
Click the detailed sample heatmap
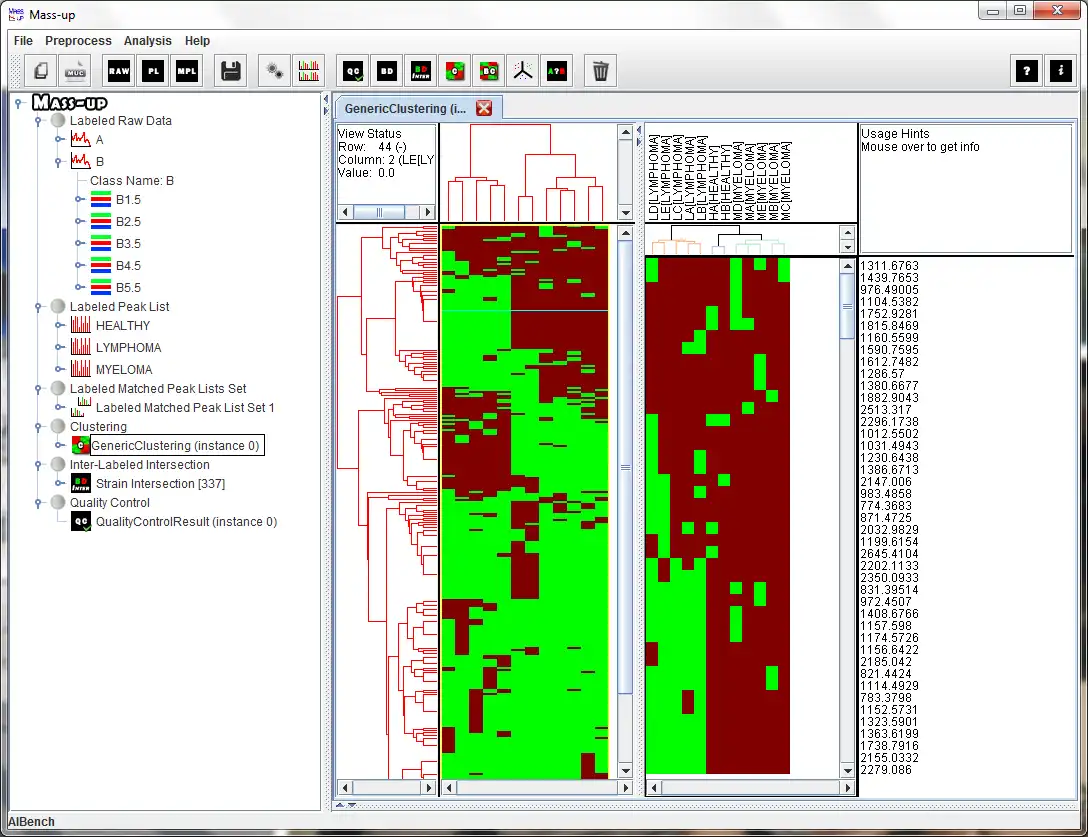point(717,516)
